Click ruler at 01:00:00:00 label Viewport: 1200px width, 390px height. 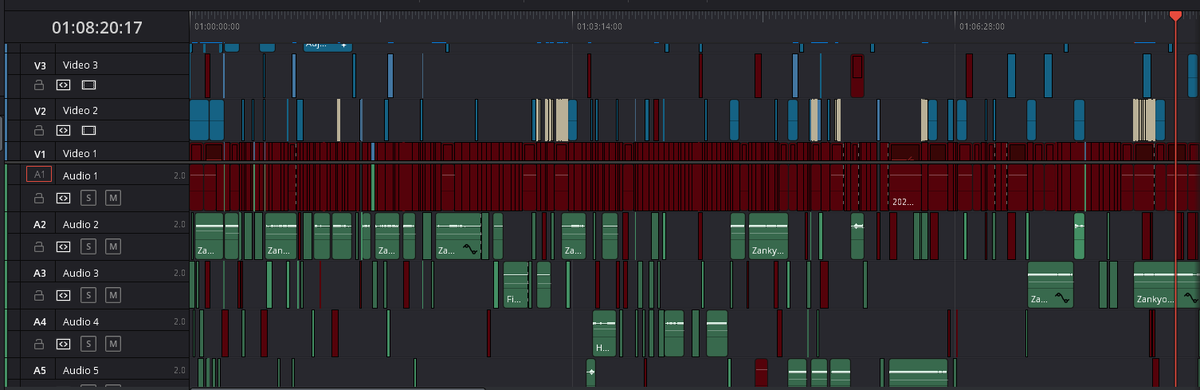point(217,27)
